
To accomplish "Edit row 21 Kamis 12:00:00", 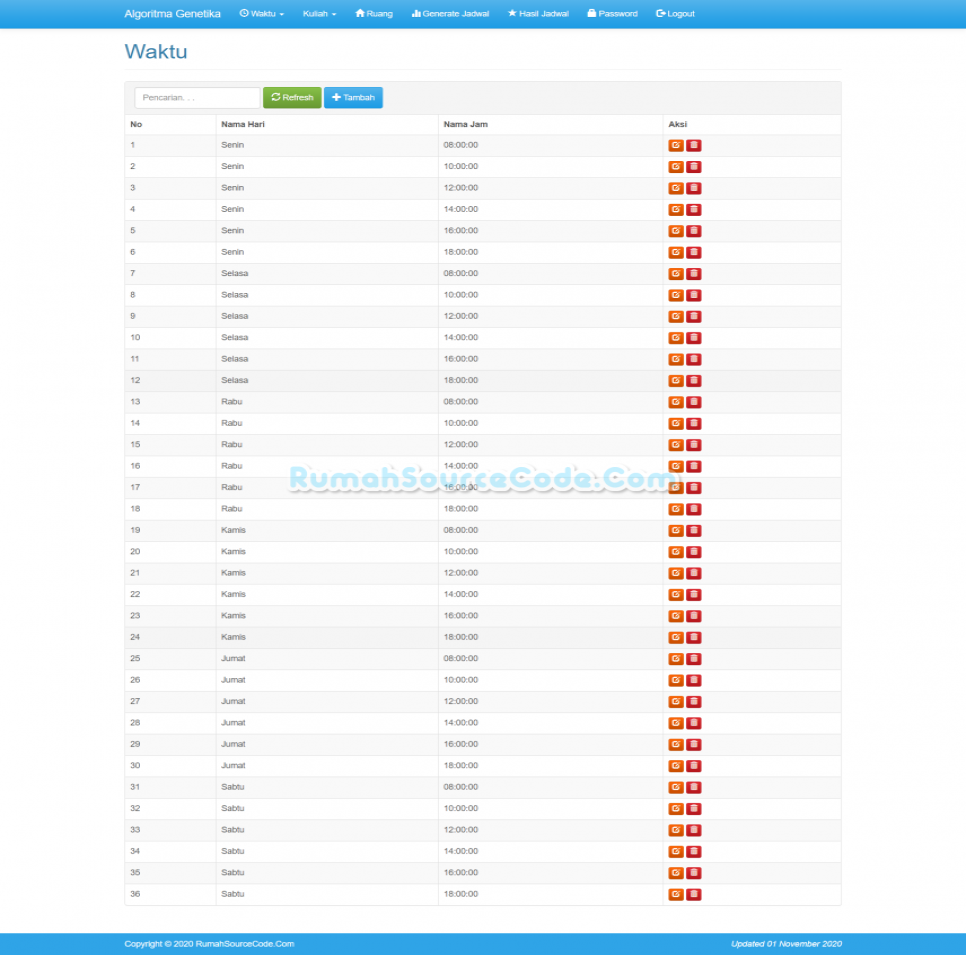I will click(x=676, y=573).
